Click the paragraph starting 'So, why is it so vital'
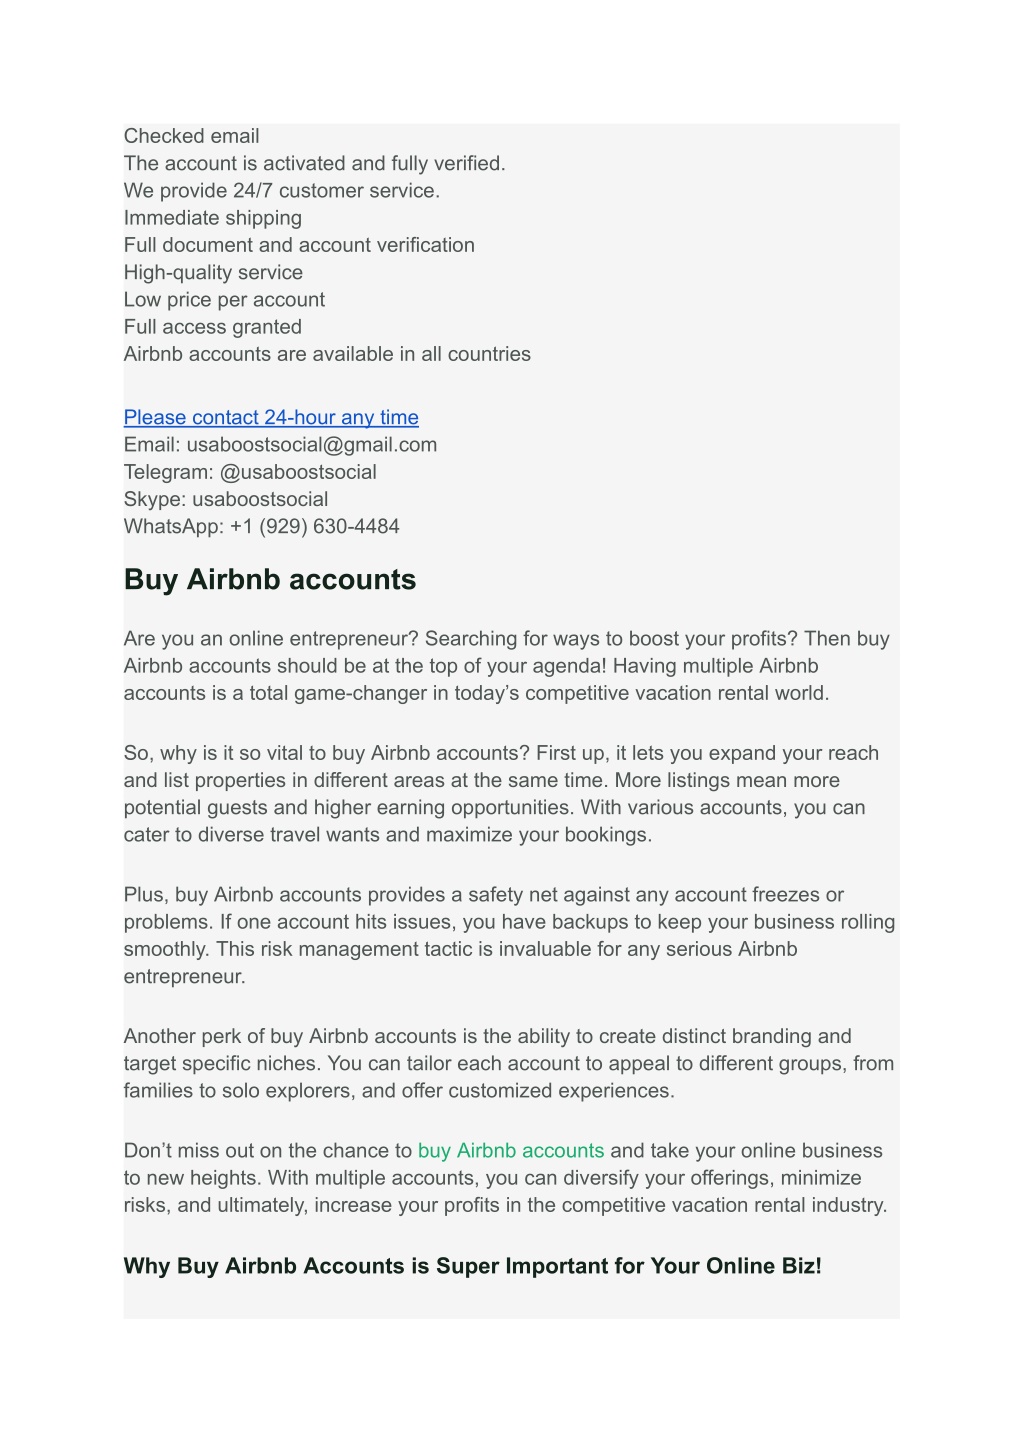This screenshot has height=1446, width=1024. click(x=502, y=794)
